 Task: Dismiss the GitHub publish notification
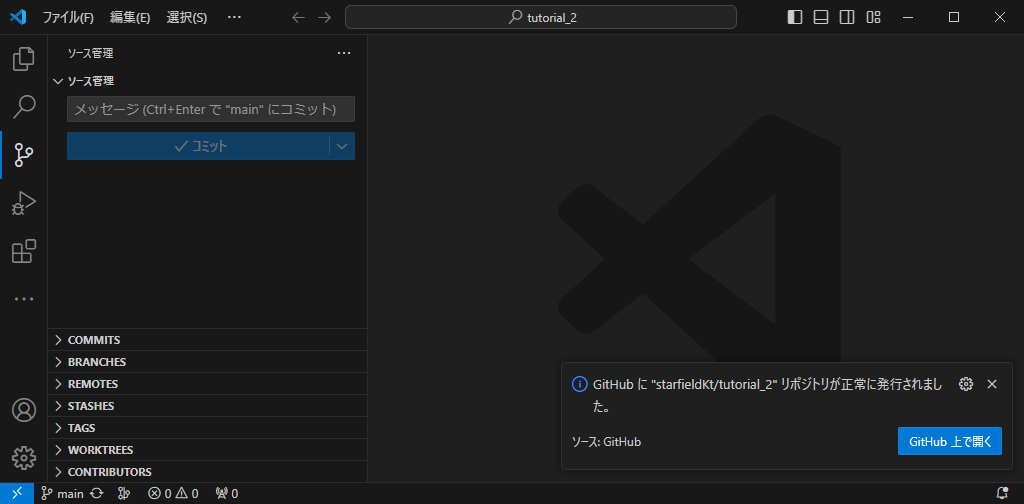[x=992, y=384]
